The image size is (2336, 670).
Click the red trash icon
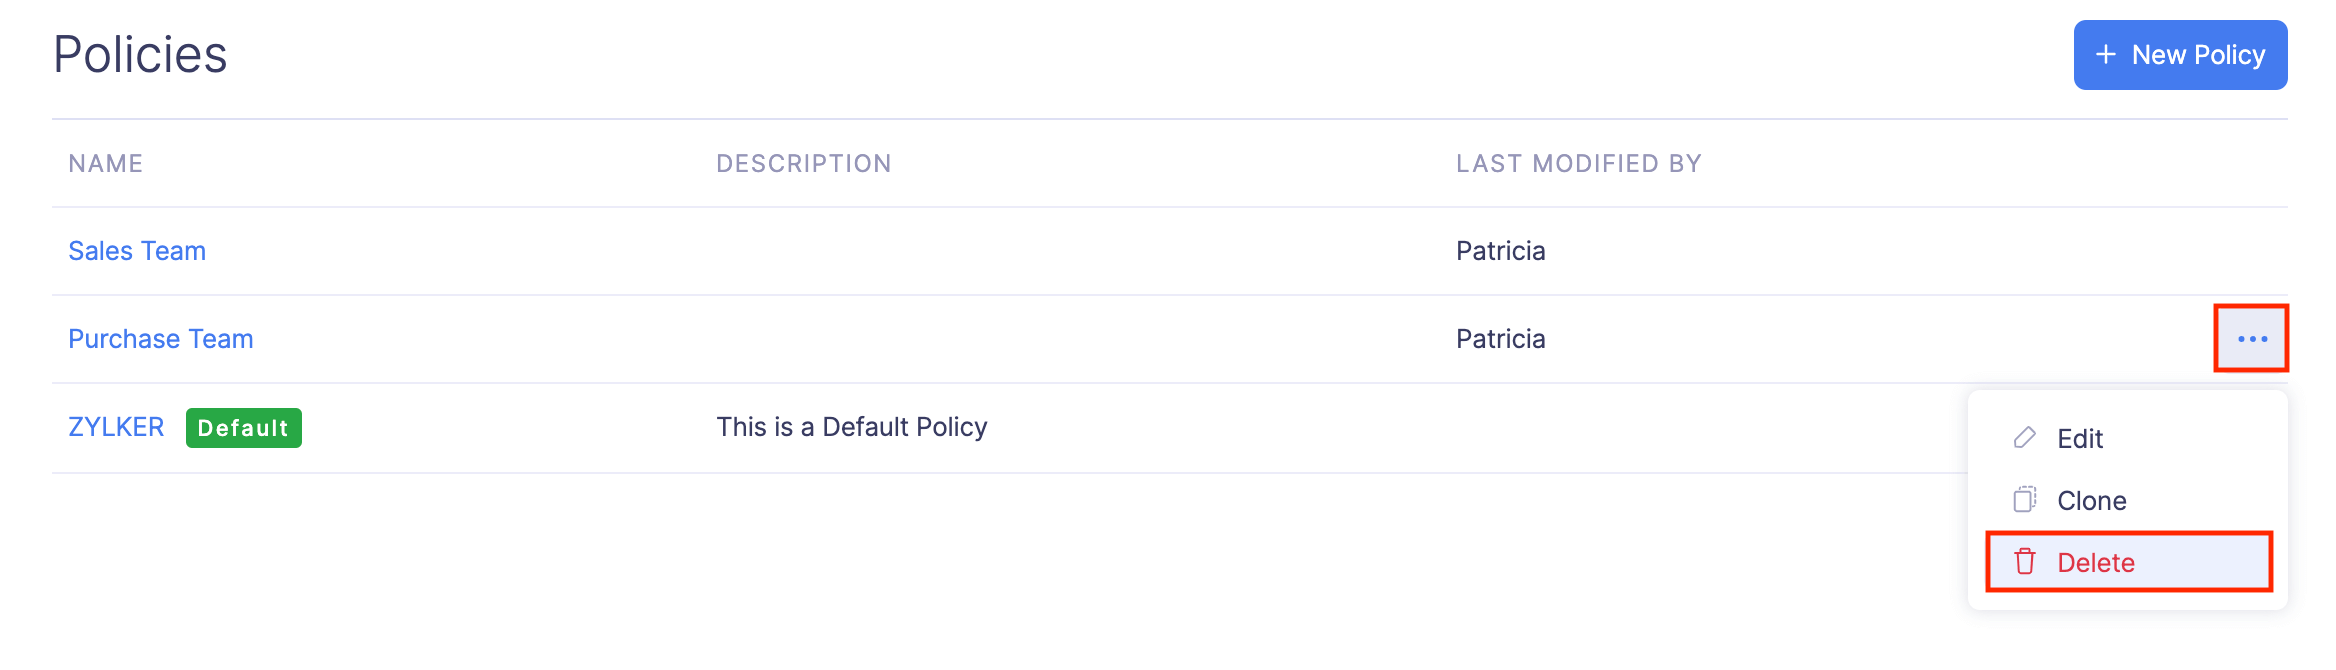(2024, 562)
